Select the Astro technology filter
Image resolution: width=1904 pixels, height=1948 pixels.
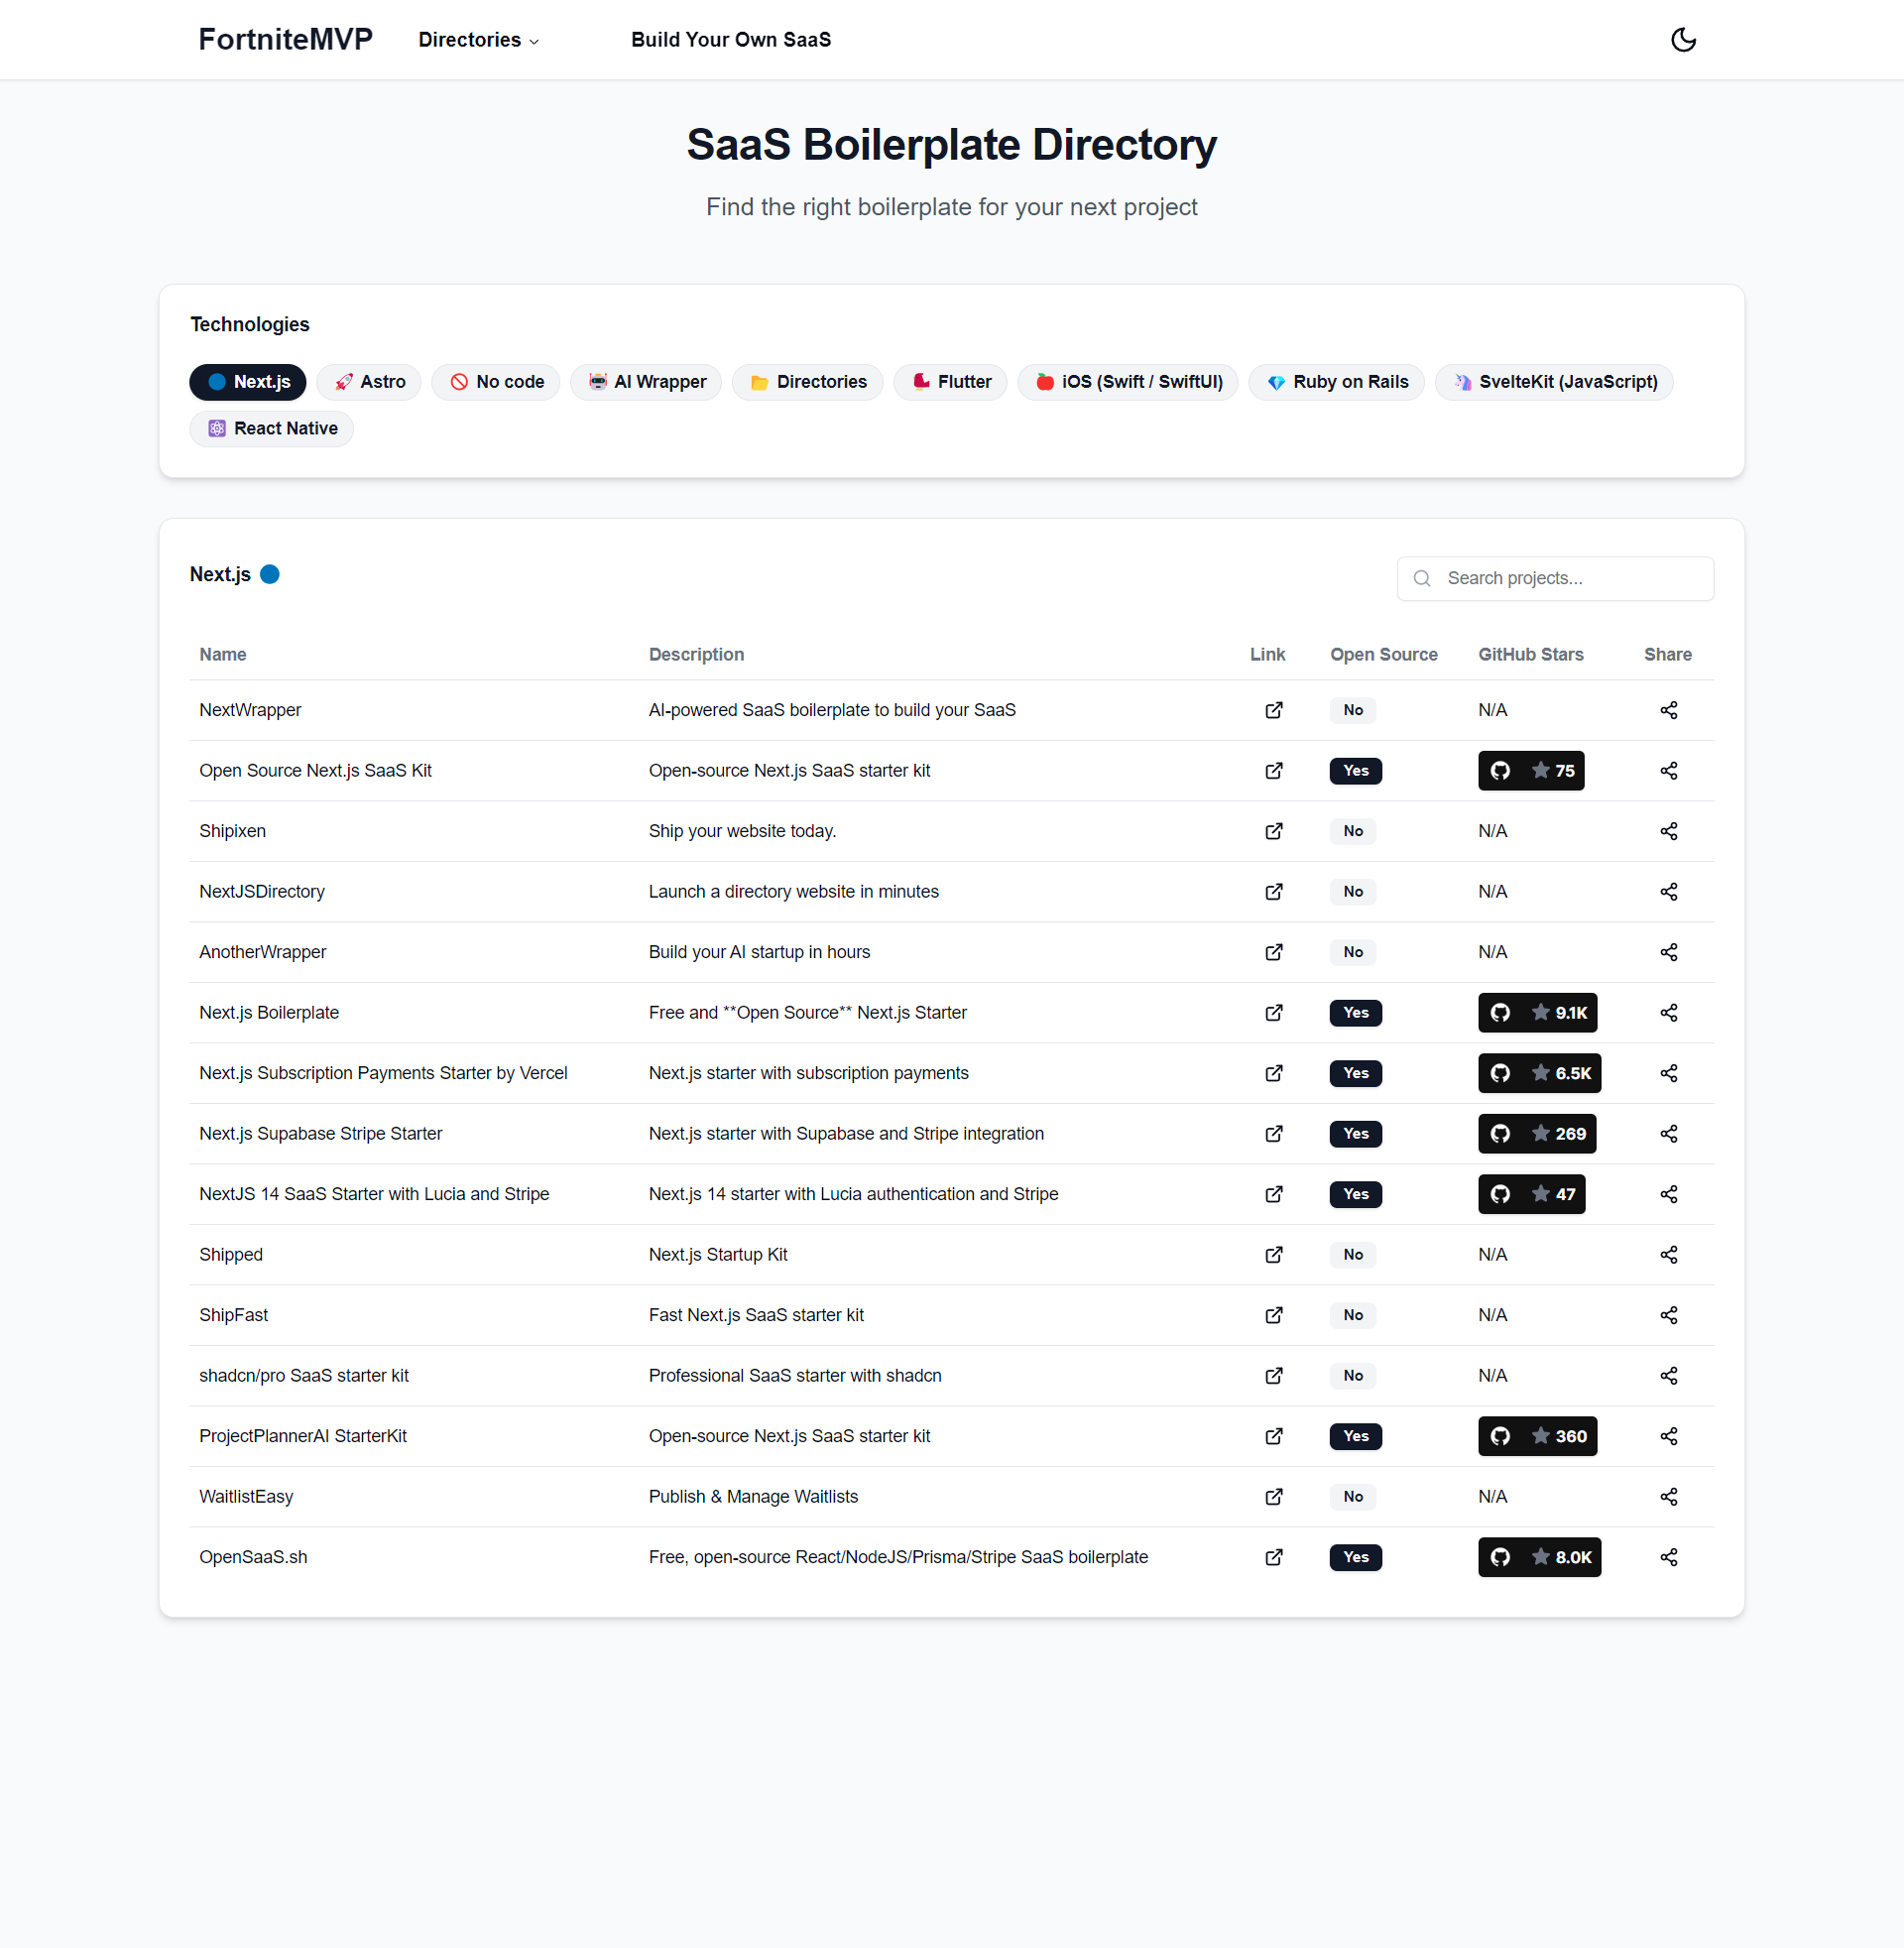pyautogui.click(x=369, y=382)
